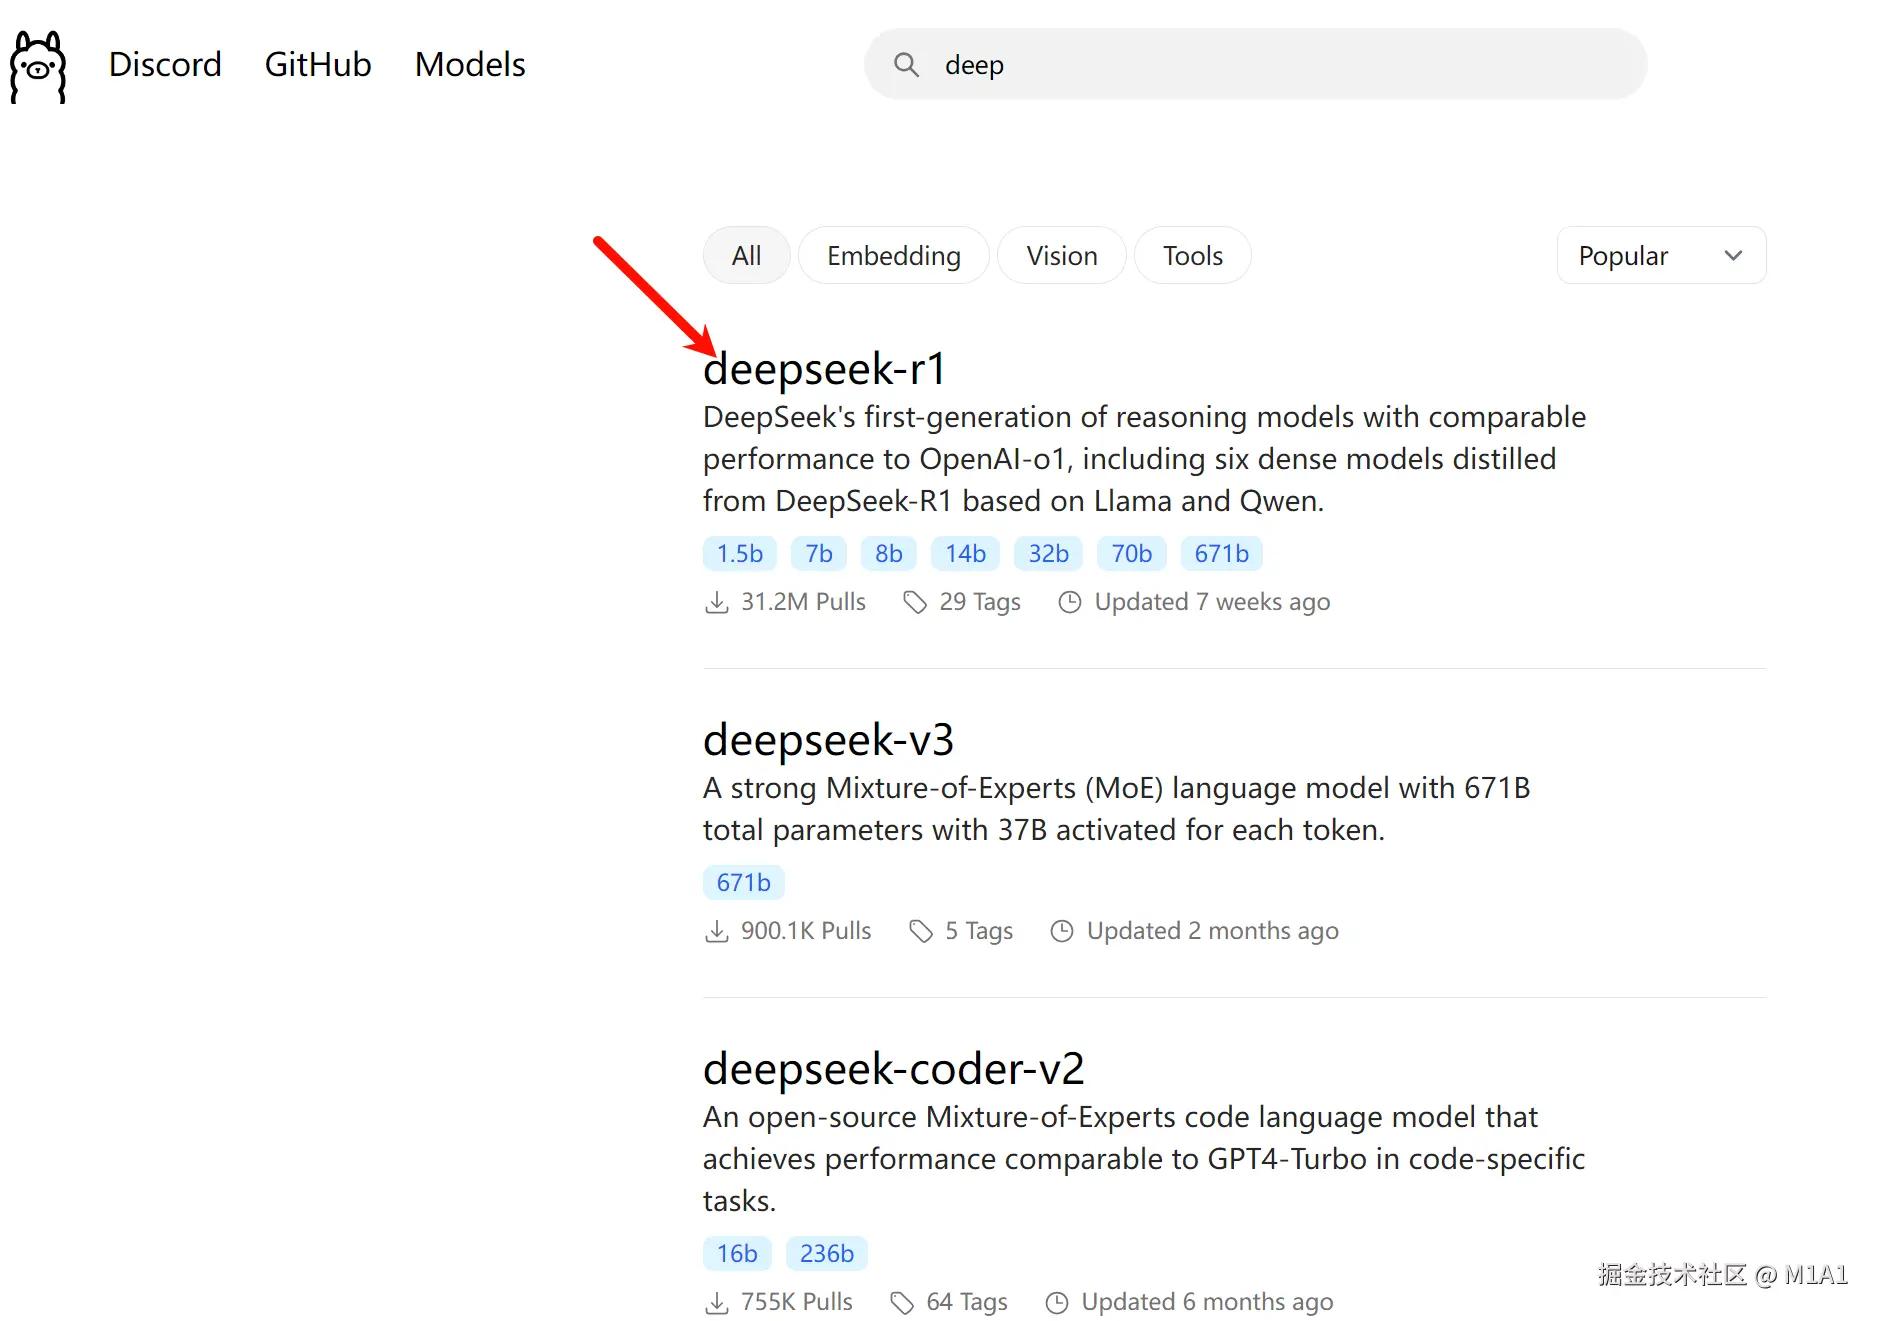Switch to the Vision filter
This screenshot has height=1321, width=1881.
1061,256
